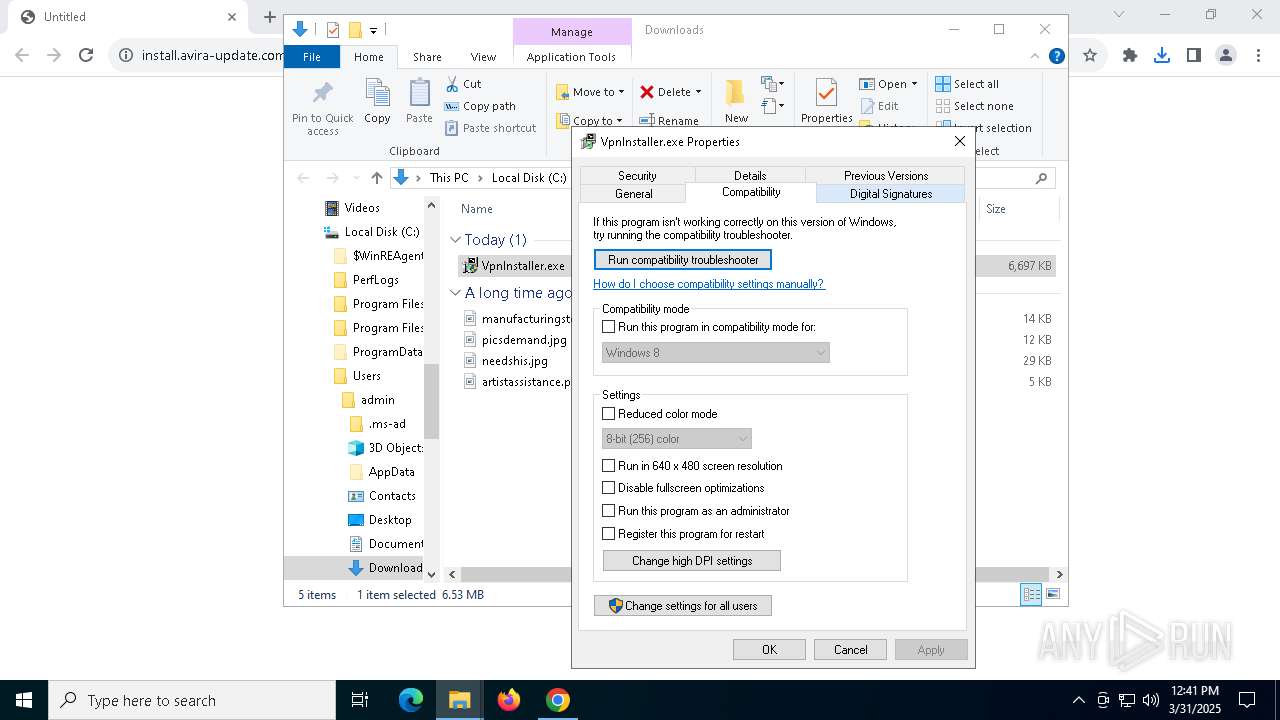Click Chrome side panel icon

[x=1194, y=56]
